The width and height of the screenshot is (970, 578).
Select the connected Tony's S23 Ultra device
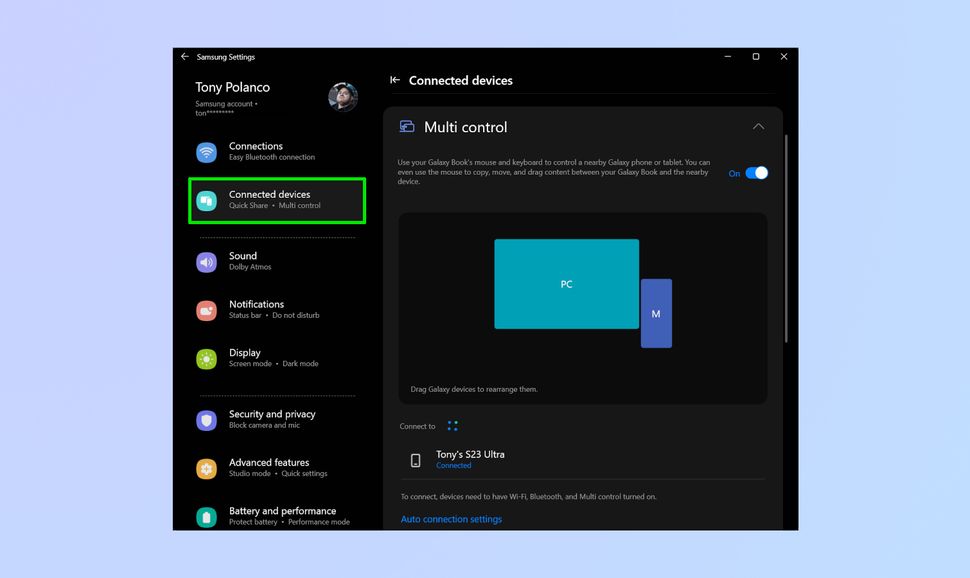(x=470, y=459)
